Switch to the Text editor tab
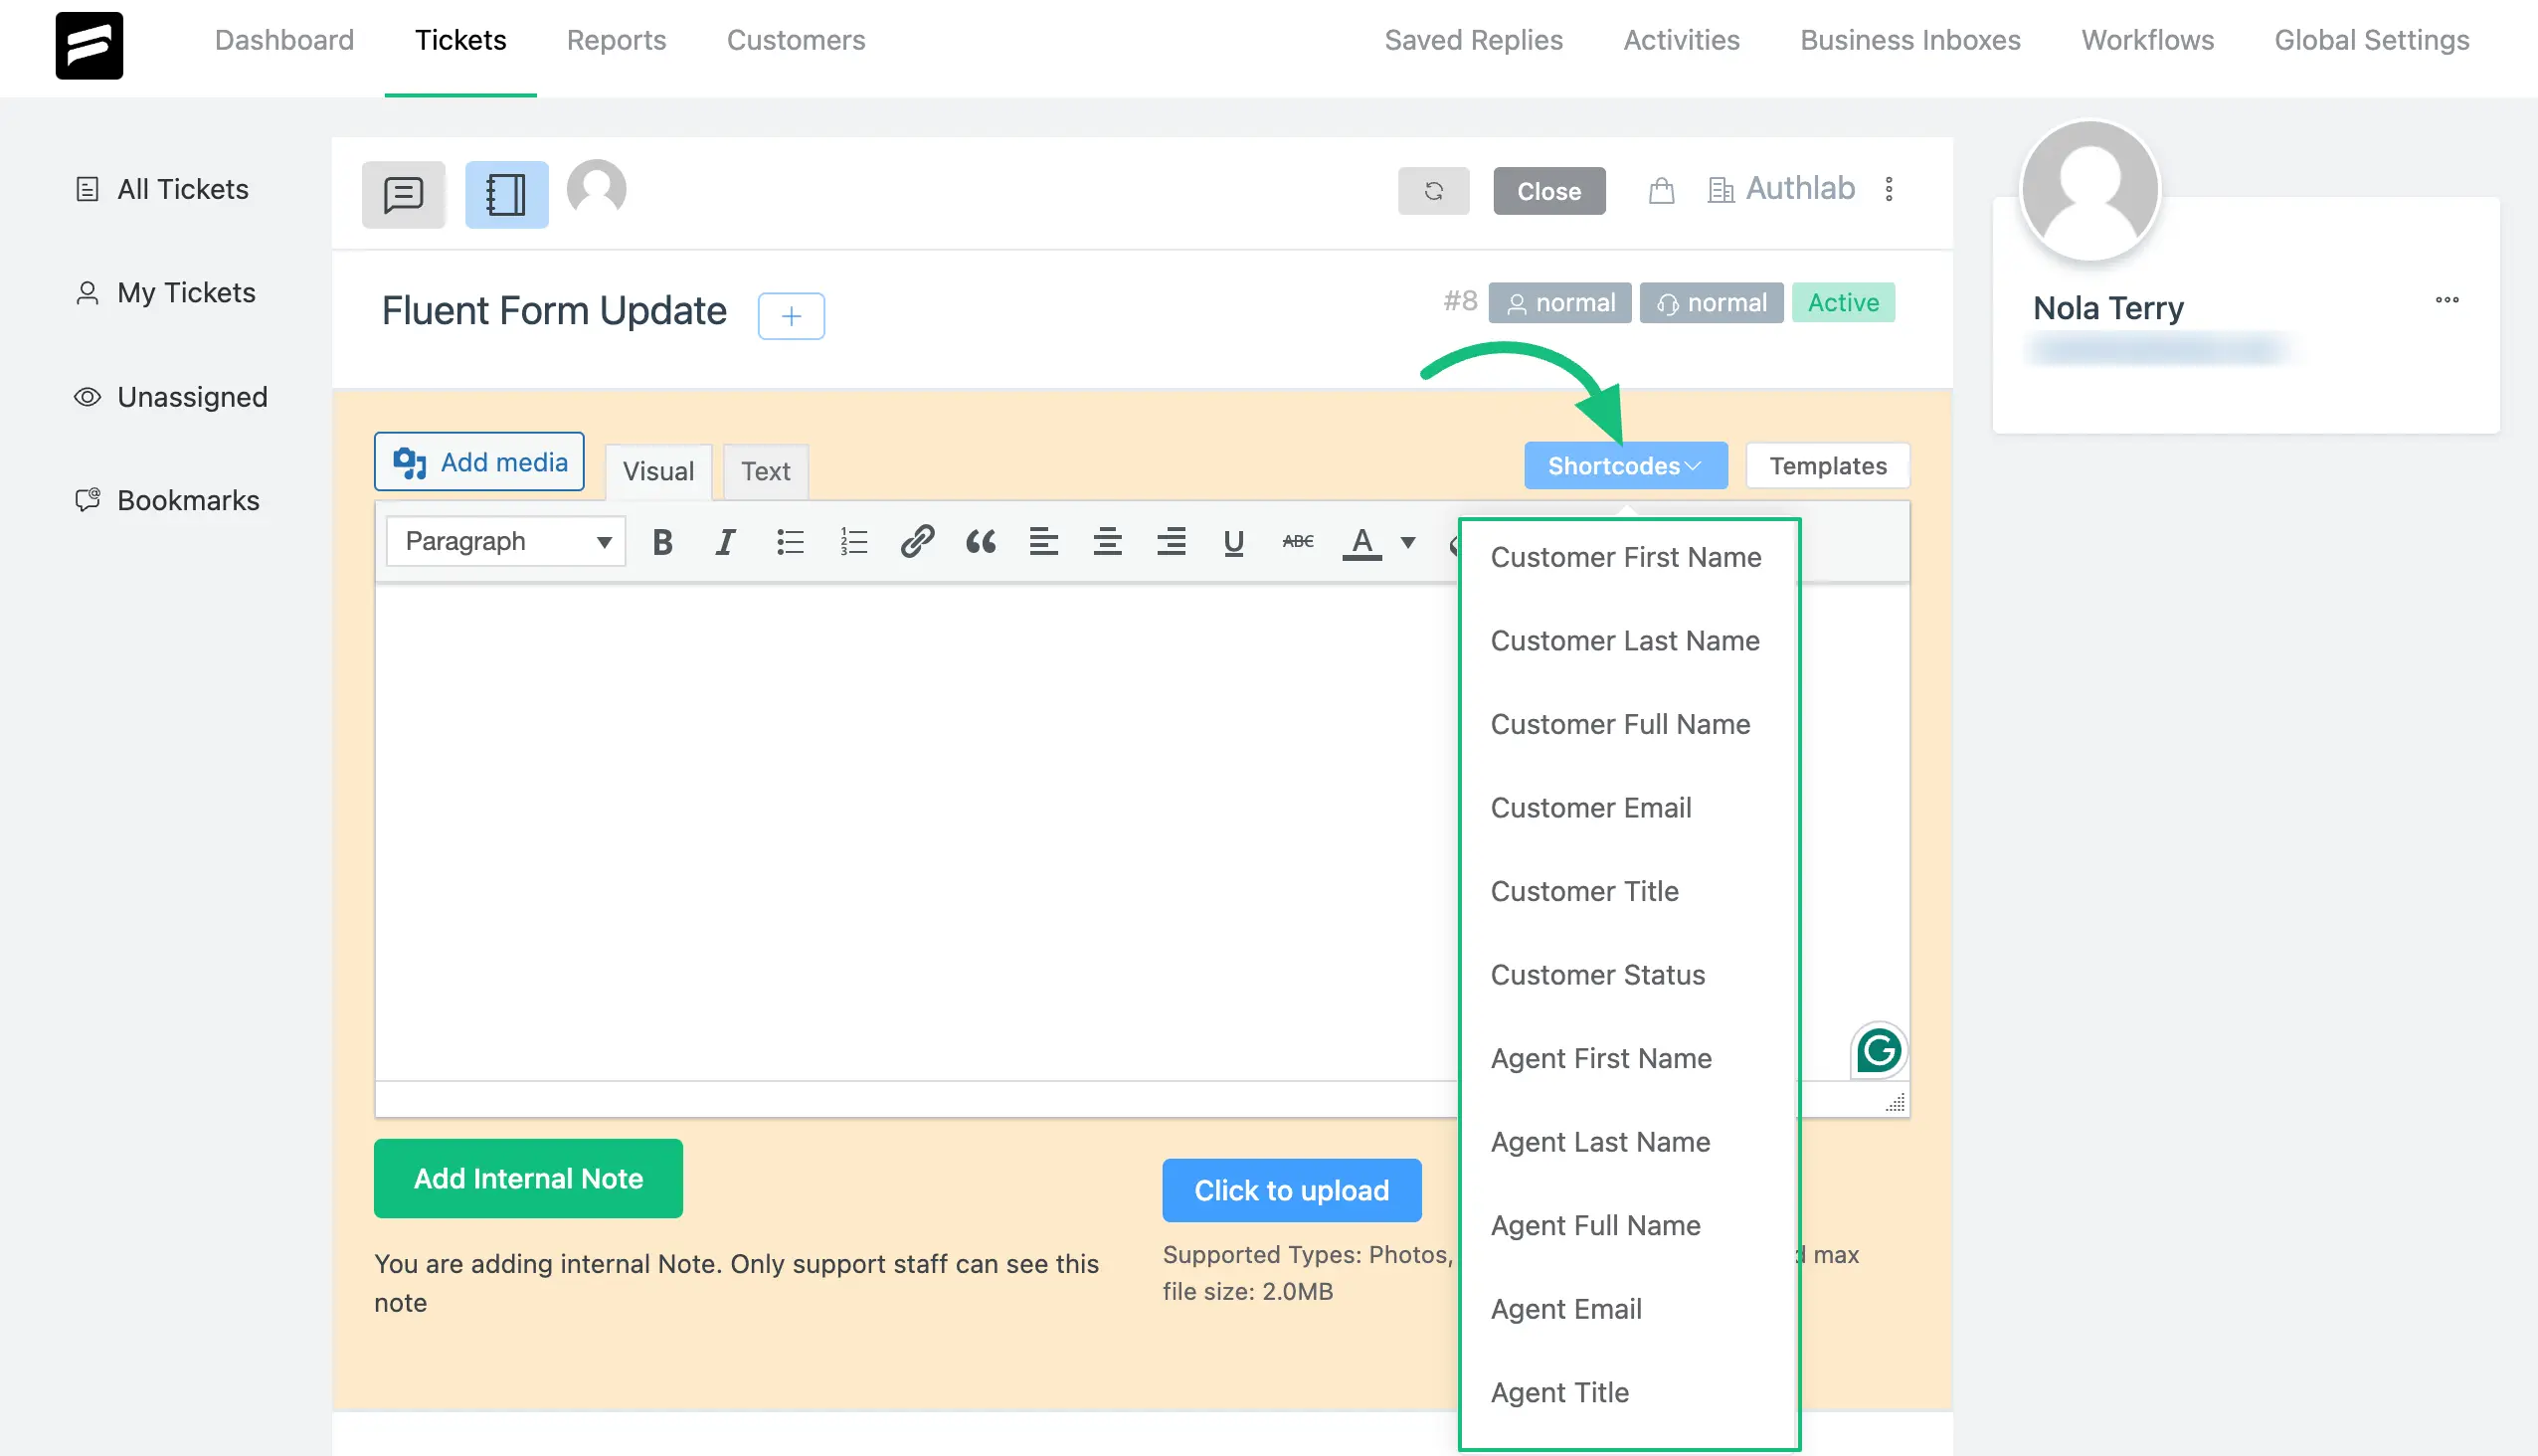This screenshot has height=1456, width=2538. click(x=765, y=471)
